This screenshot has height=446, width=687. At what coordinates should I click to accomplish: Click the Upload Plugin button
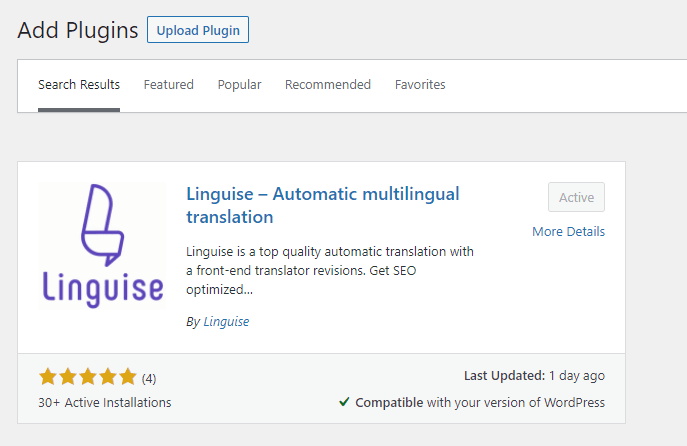tap(198, 30)
